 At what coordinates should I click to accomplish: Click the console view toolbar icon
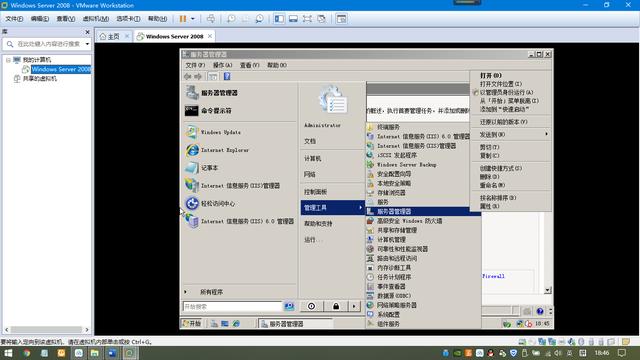(x=342, y=19)
